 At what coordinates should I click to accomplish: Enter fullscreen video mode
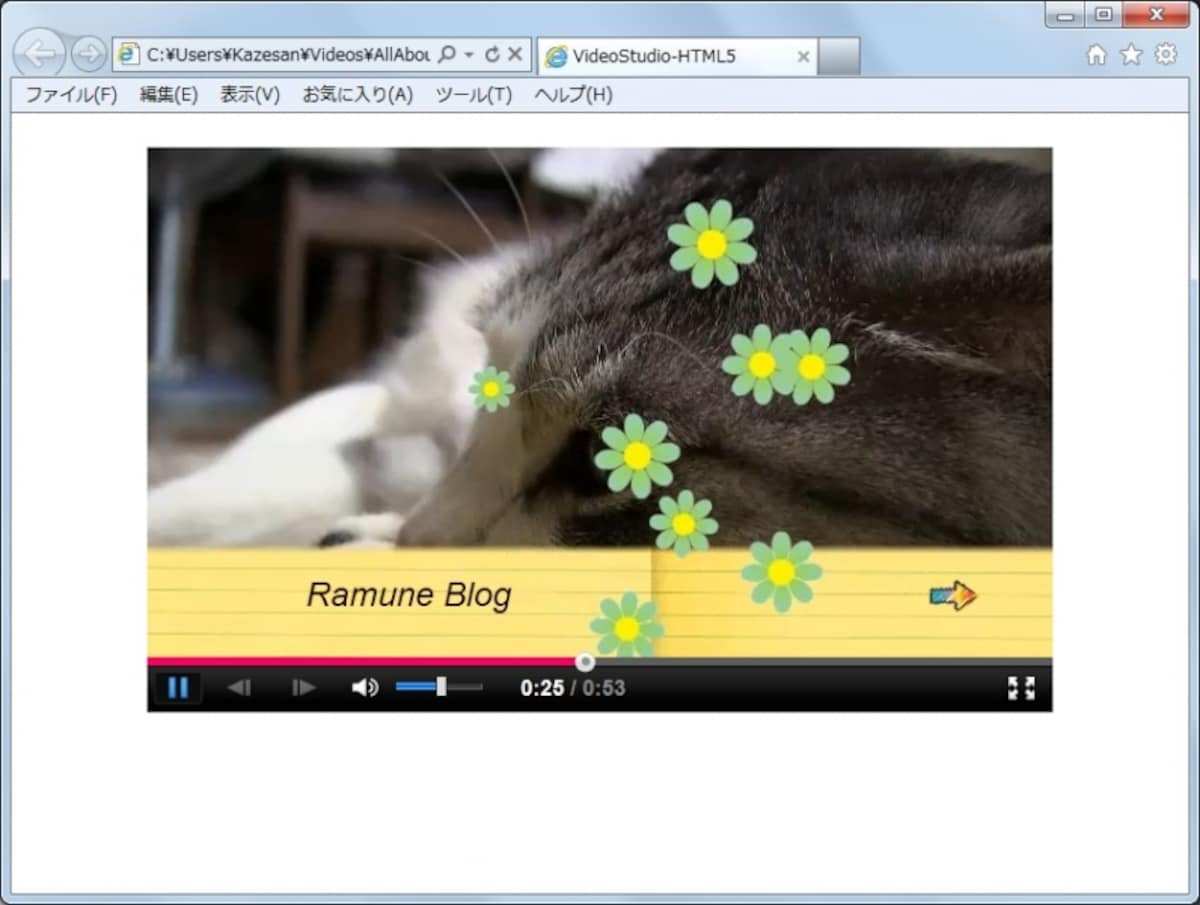pyautogui.click(x=1021, y=688)
